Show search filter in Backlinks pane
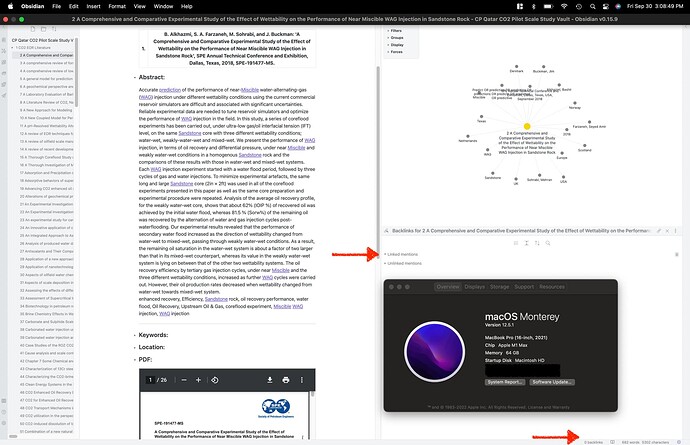This screenshot has width=690, height=445. pyautogui.click(x=548, y=243)
